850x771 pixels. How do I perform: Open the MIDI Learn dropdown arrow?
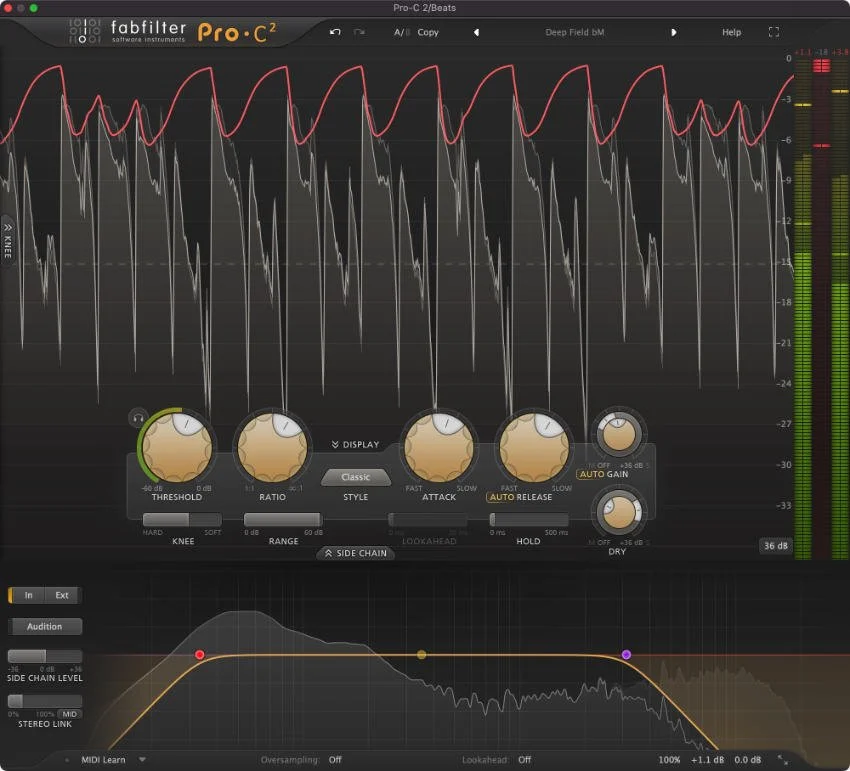(x=142, y=760)
